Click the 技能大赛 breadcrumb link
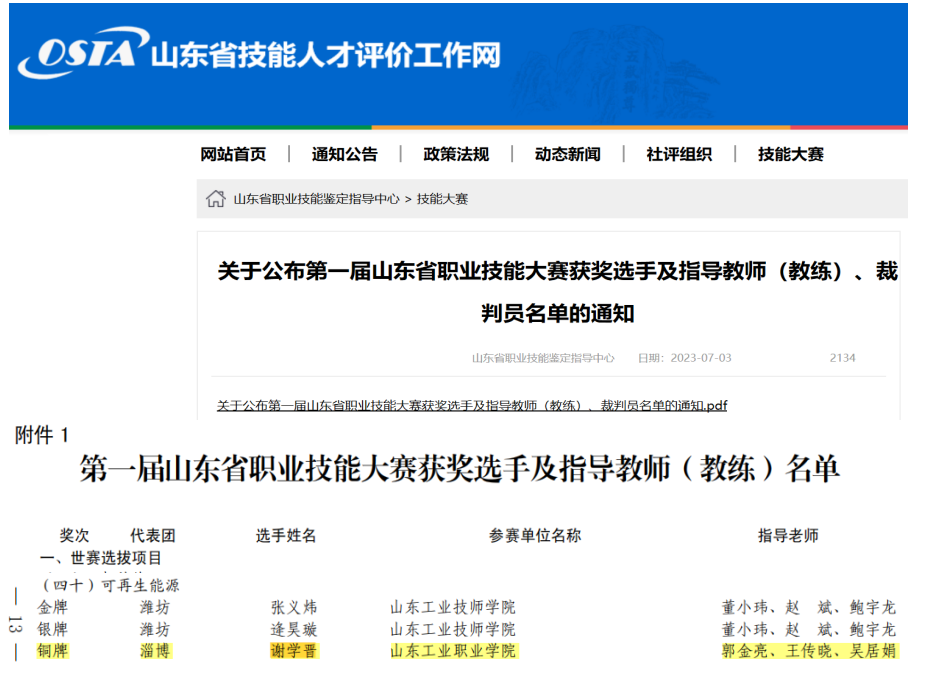Screen dimensions: 949x687 tap(442, 199)
